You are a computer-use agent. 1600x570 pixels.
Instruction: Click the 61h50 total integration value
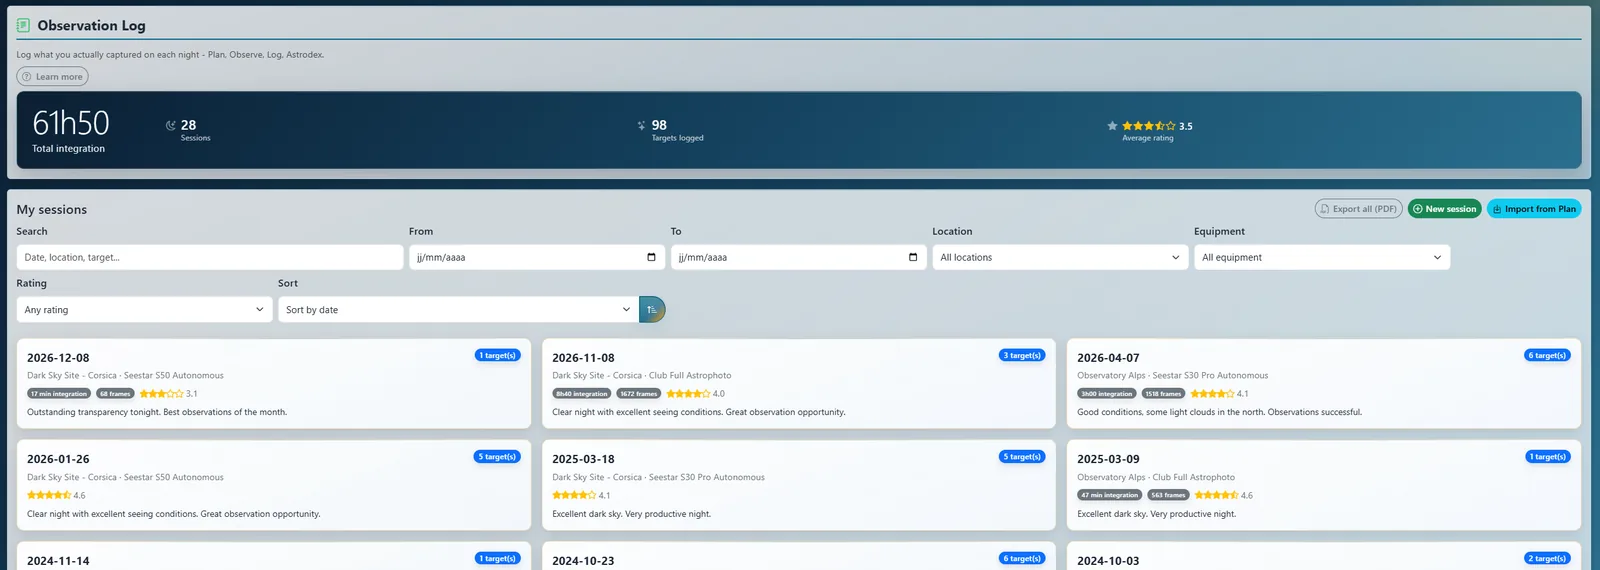[x=70, y=123]
